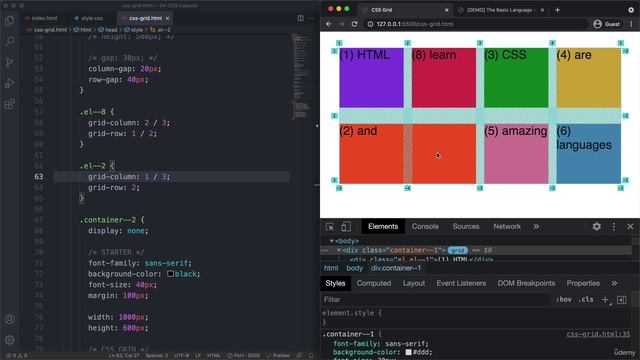Switch to the style.css editor tab
This screenshot has width=640, height=360.
(89, 18)
